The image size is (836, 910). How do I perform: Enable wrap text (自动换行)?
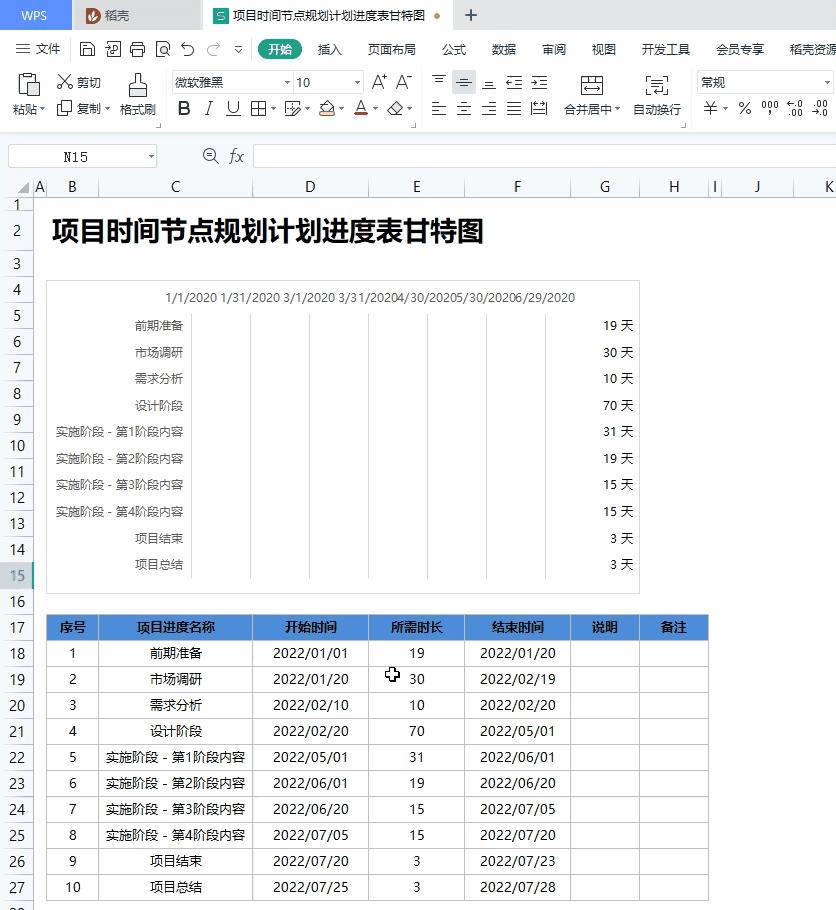pos(659,96)
